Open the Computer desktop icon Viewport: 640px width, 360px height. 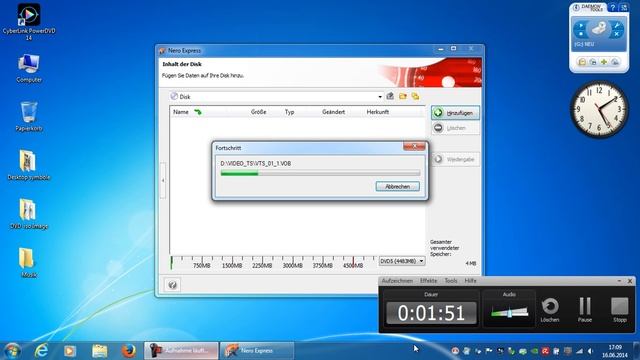tap(29, 68)
